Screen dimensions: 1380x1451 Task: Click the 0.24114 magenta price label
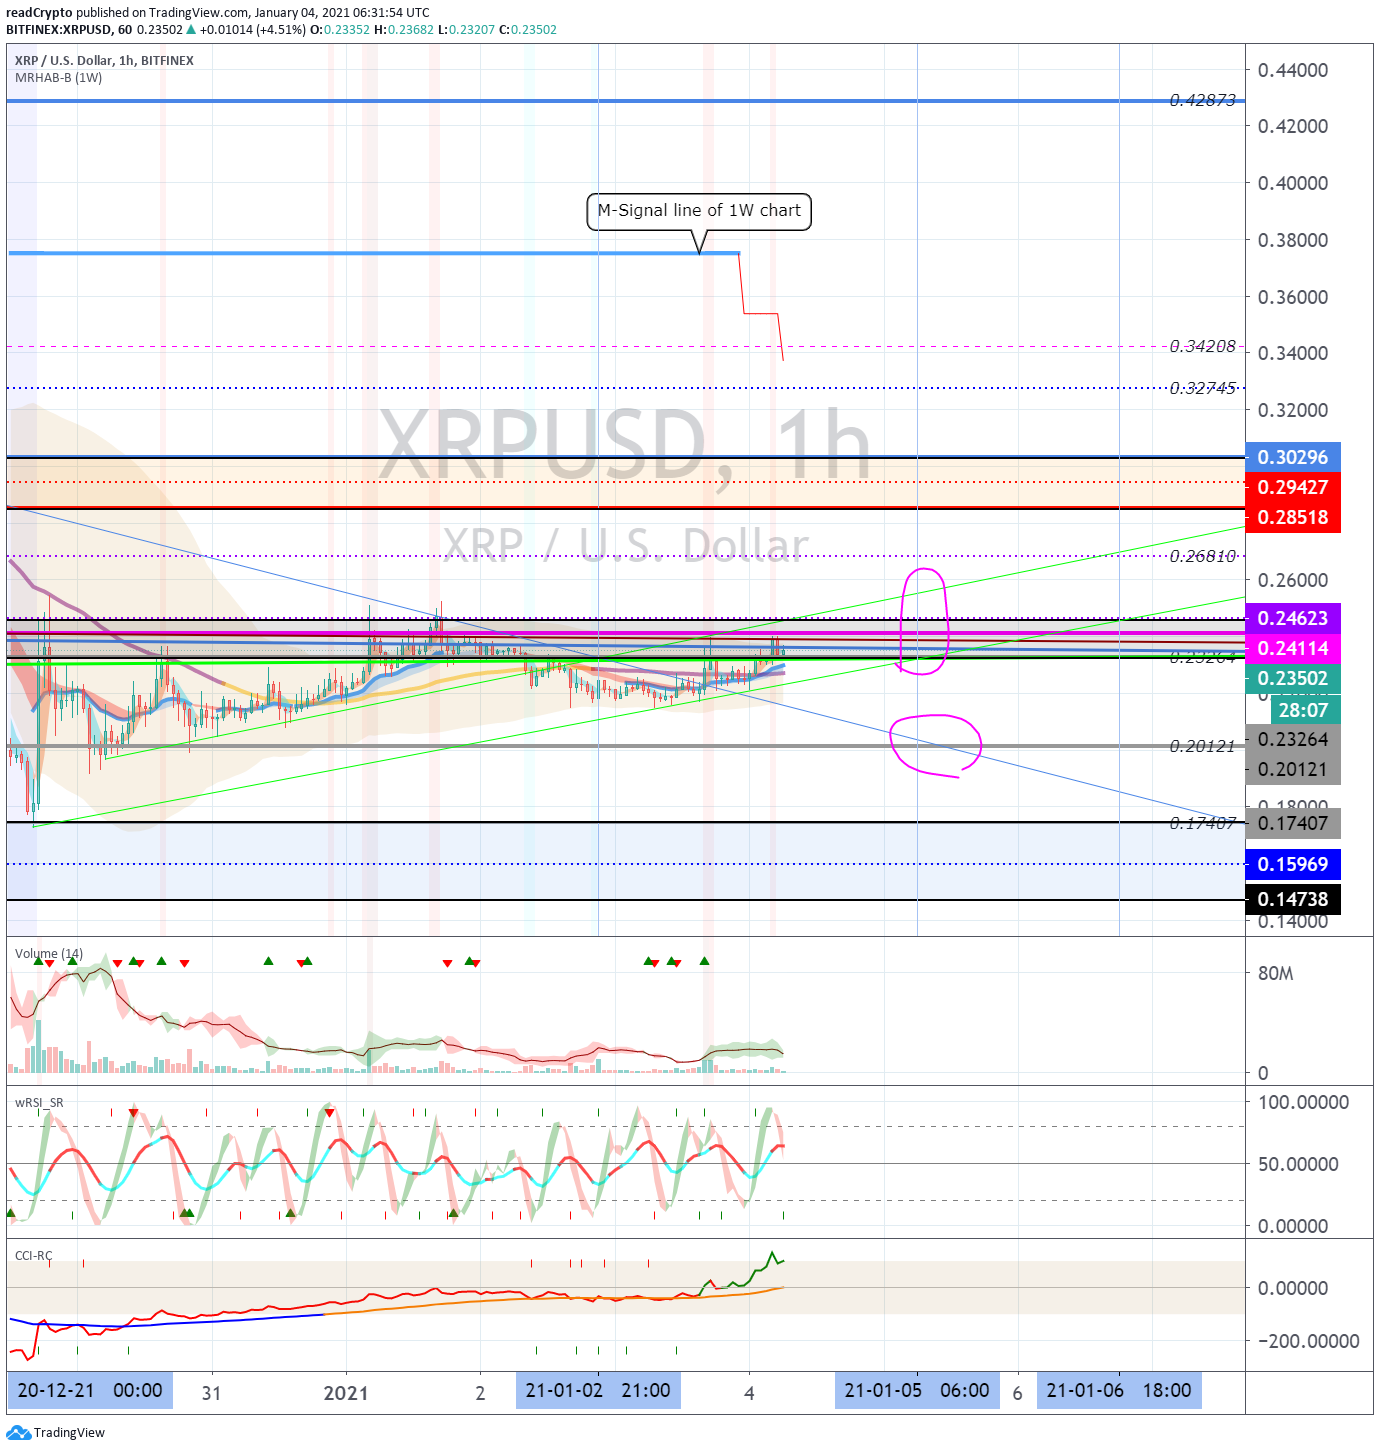pos(1293,648)
